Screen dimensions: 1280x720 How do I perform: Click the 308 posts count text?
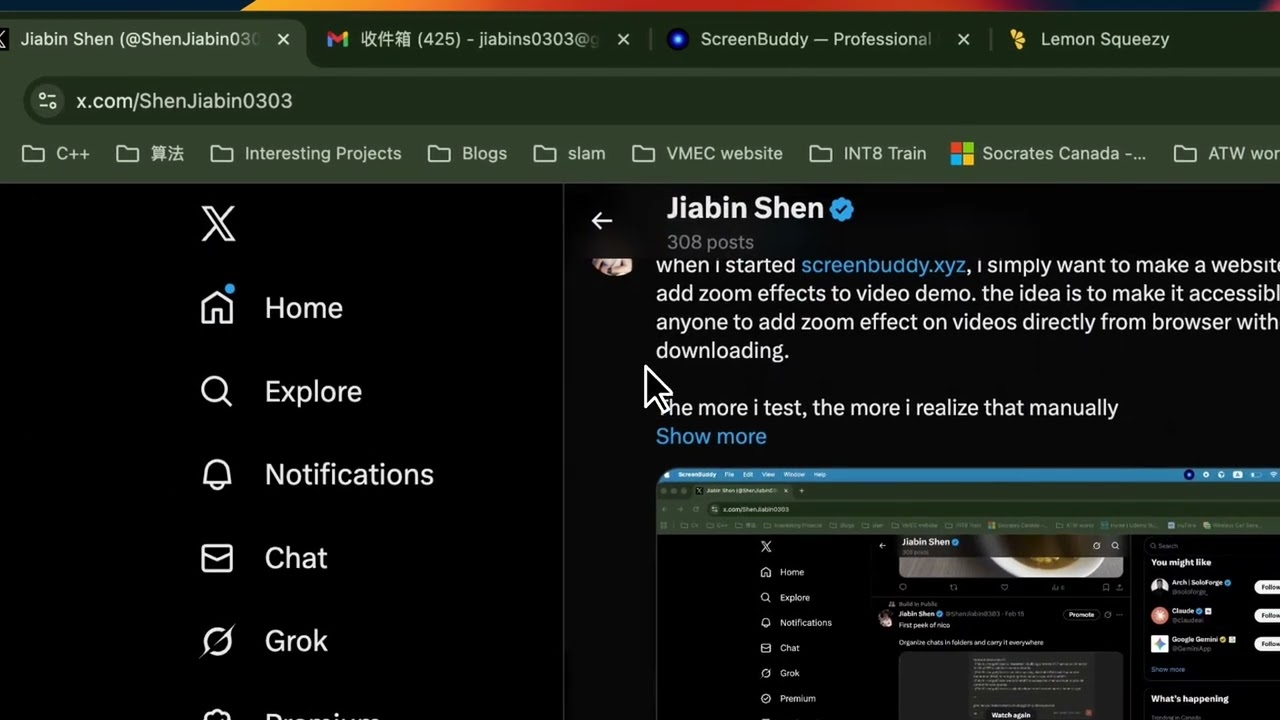coord(710,242)
